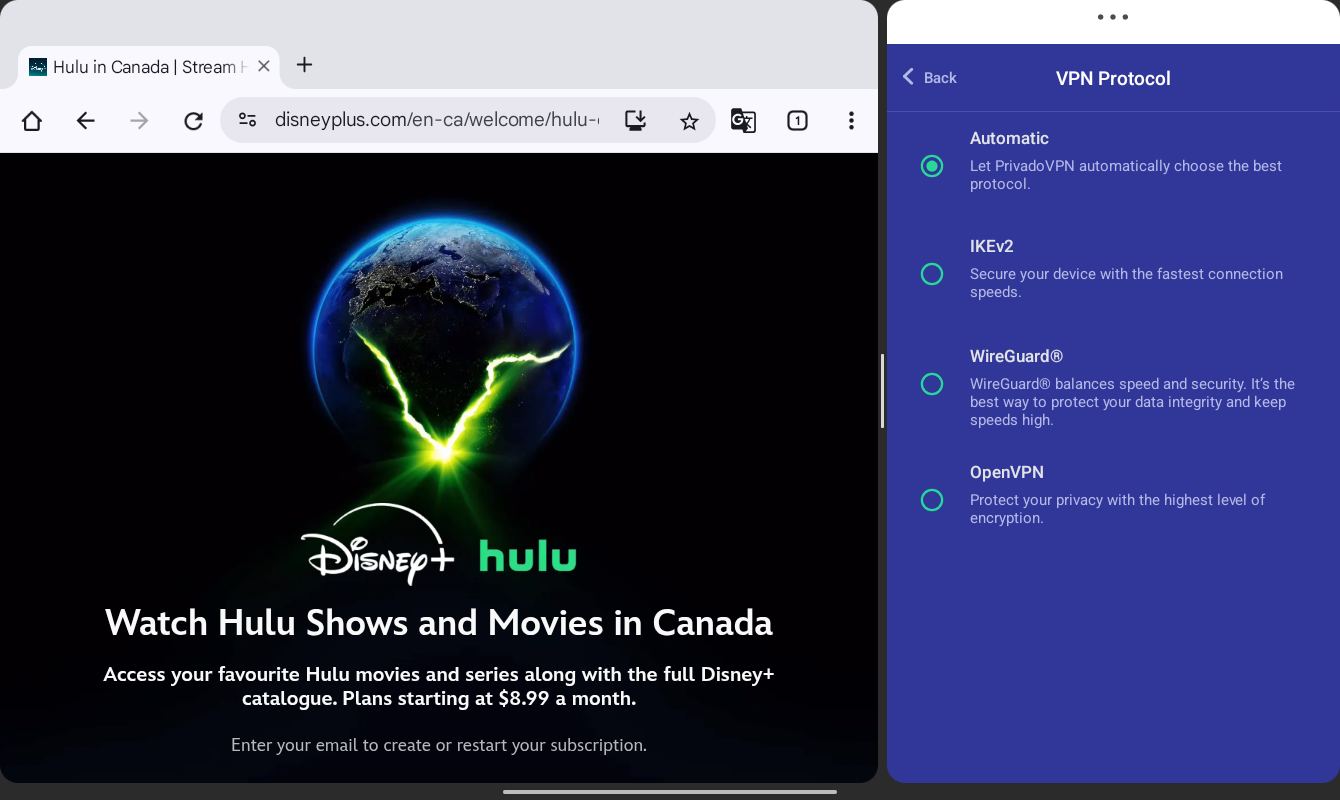The width and height of the screenshot is (1340, 800).
Task: Click 'WireGuard® balances speed and security' description
Action: 1132,402
